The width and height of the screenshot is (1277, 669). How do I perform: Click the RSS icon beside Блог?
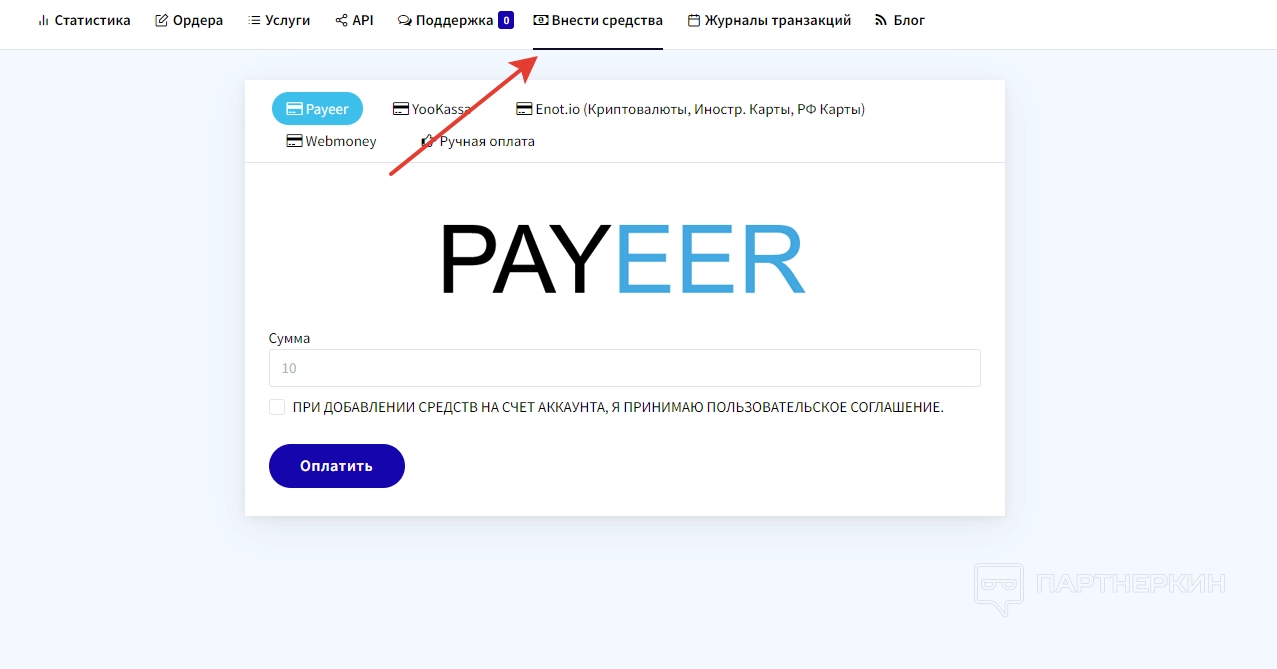(x=881, y=20)
